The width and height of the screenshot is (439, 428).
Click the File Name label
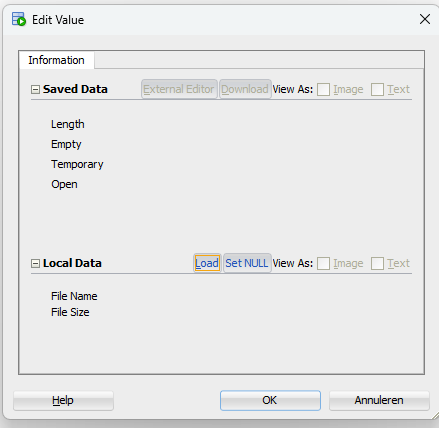click(x=74, y=296)
